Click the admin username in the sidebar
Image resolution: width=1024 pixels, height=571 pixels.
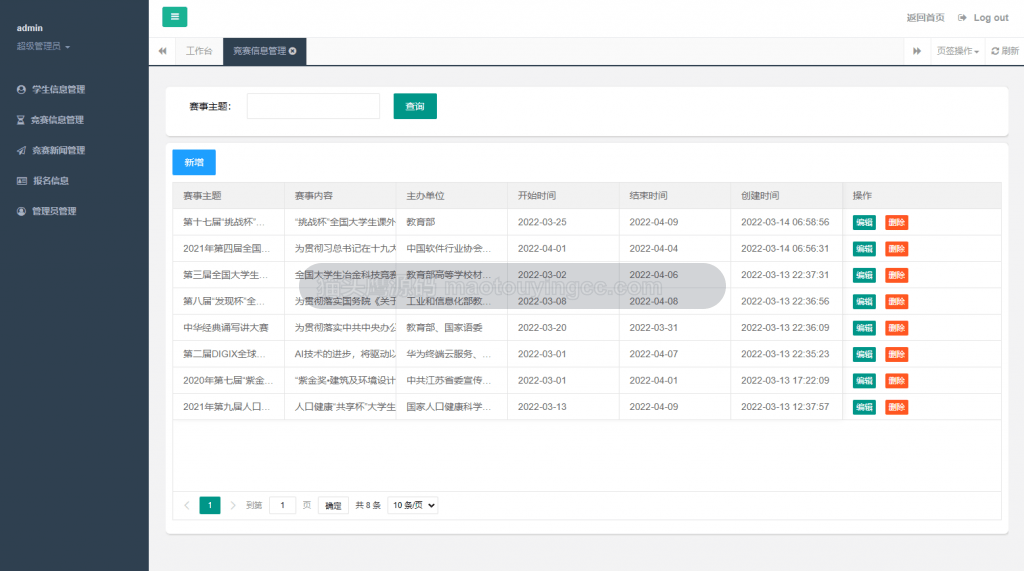(x=29, y=28)
